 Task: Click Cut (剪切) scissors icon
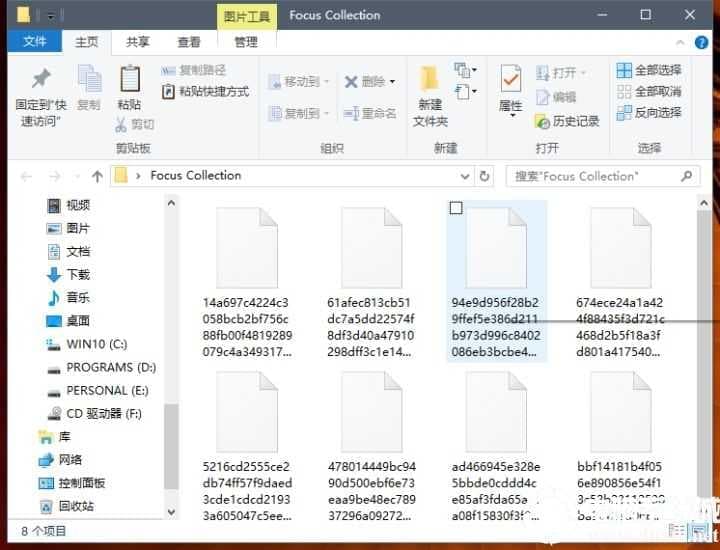(121, 124)
